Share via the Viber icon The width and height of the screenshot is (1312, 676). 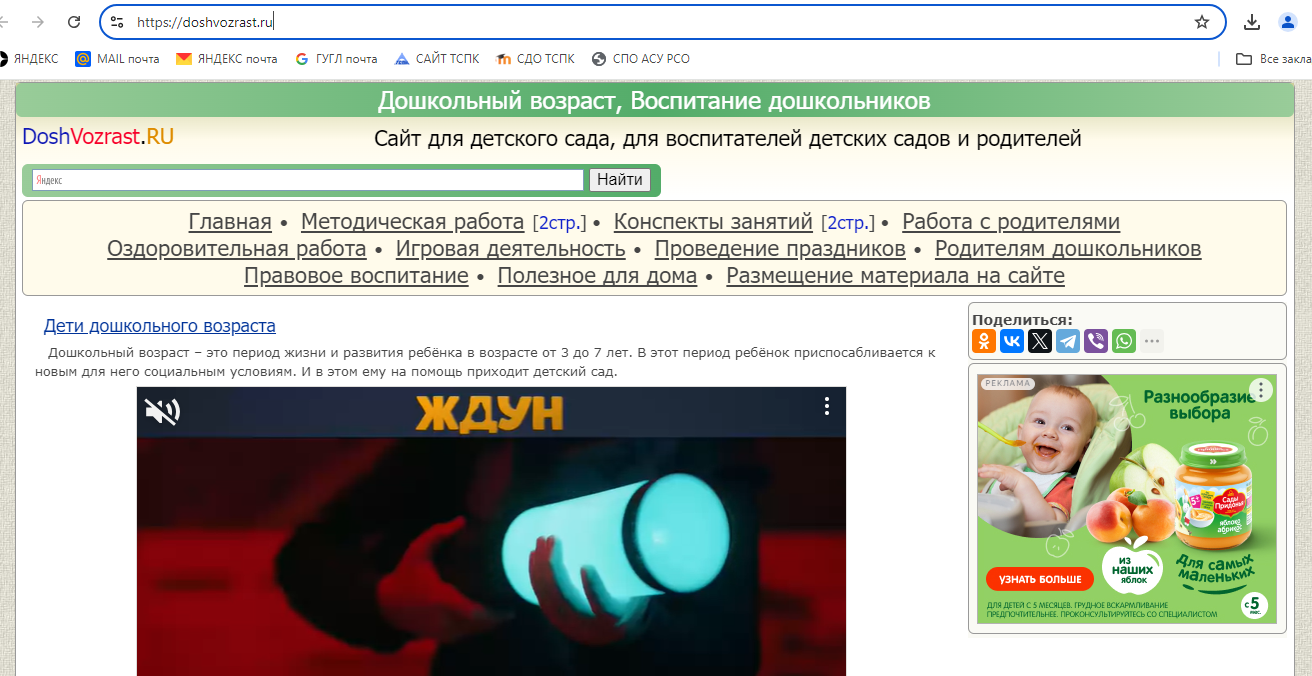(x=1096, y=341)
